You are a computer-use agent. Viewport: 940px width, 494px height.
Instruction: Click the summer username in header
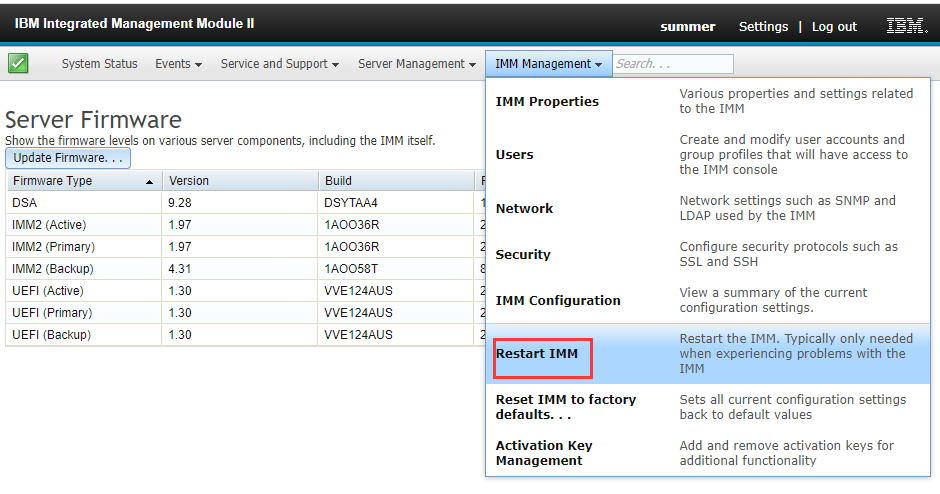[x=688, y=26]
